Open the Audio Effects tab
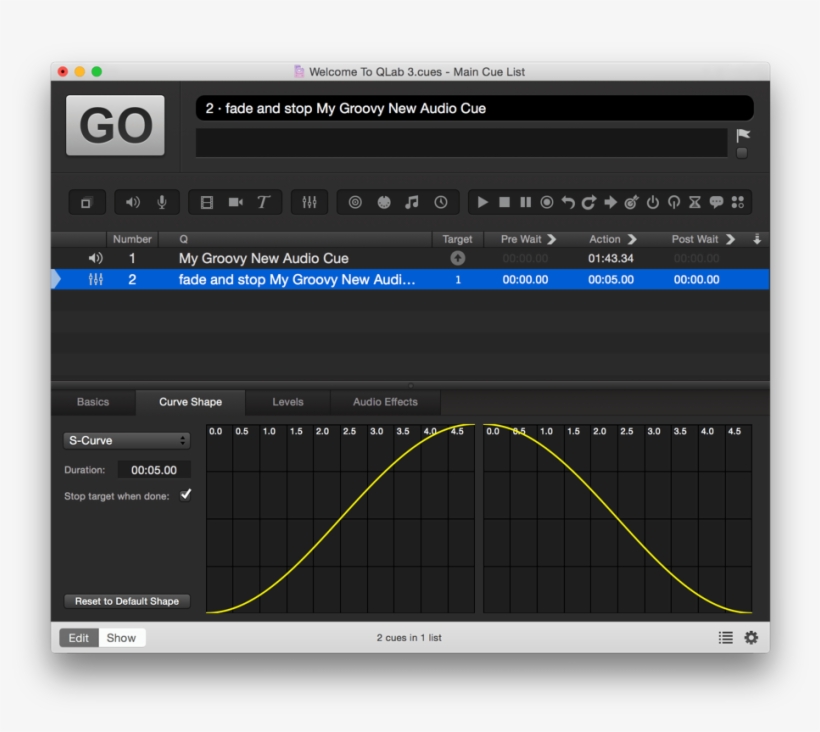Viewport: 820px width, 732px height. (x=385, y=402)
